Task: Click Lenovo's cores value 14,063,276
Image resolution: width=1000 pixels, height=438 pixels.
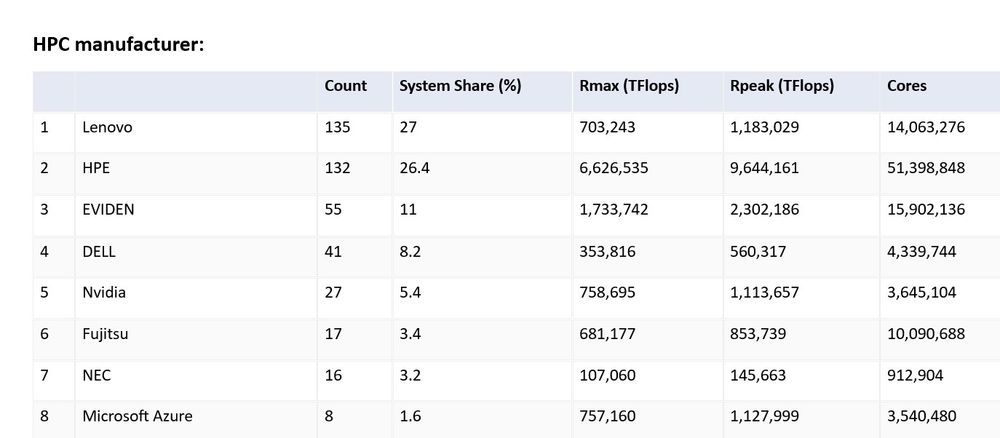Action: tap(926, 128)
